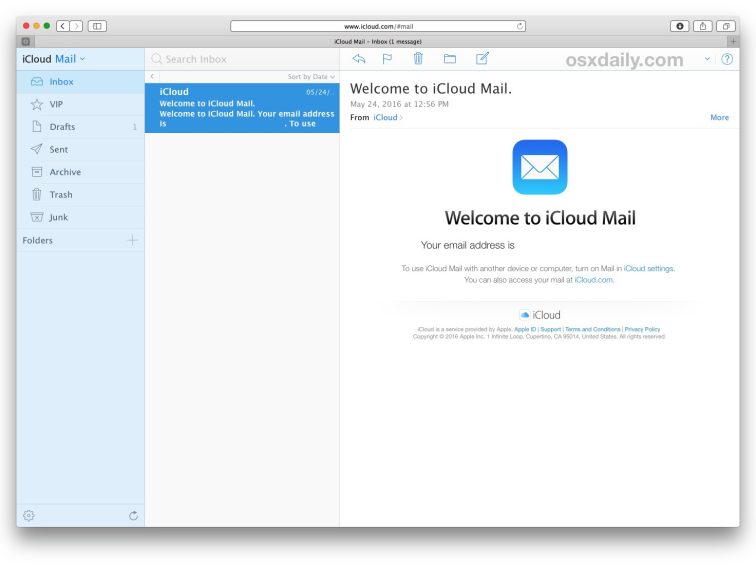Go to the Sent mailbox
This screenshot has width=756, height=568.
(59, 149)
